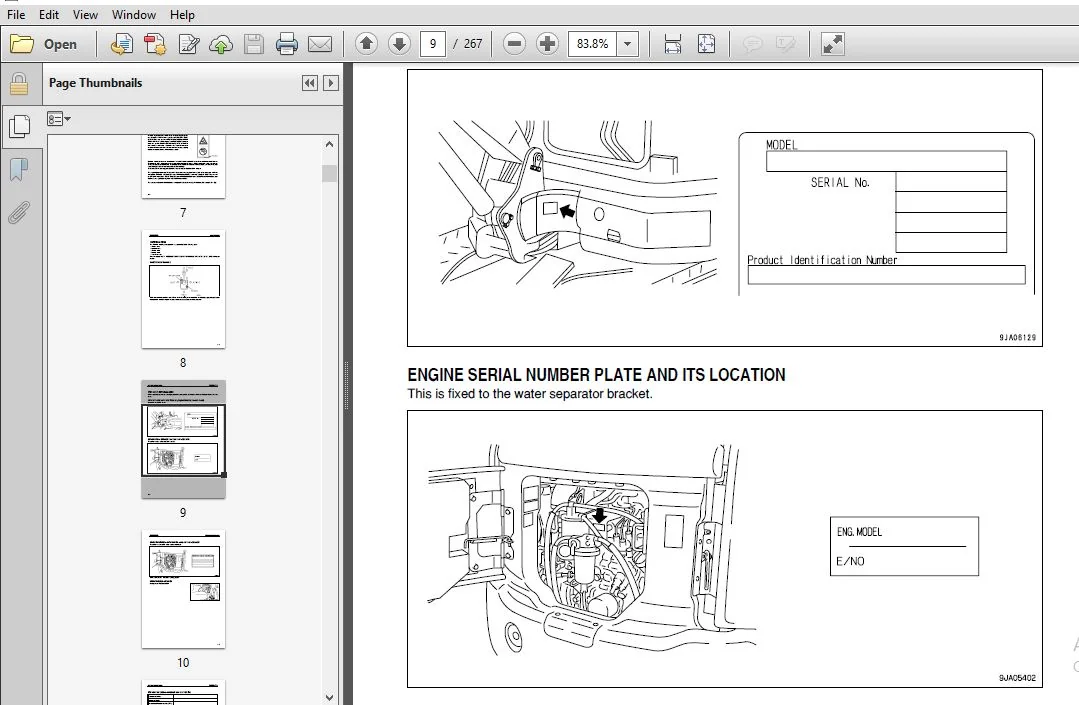Click the Open folder button
Screen dimensions: 1079x705
pyautogui.click(x=44, y=44)
